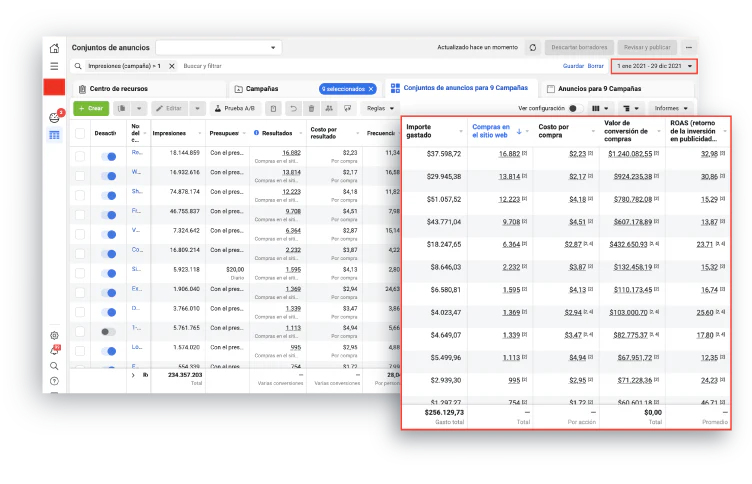The width and height of the screenshot is (752, 484).
Task: Click the three-dot more options button
Action: (689, 47)
